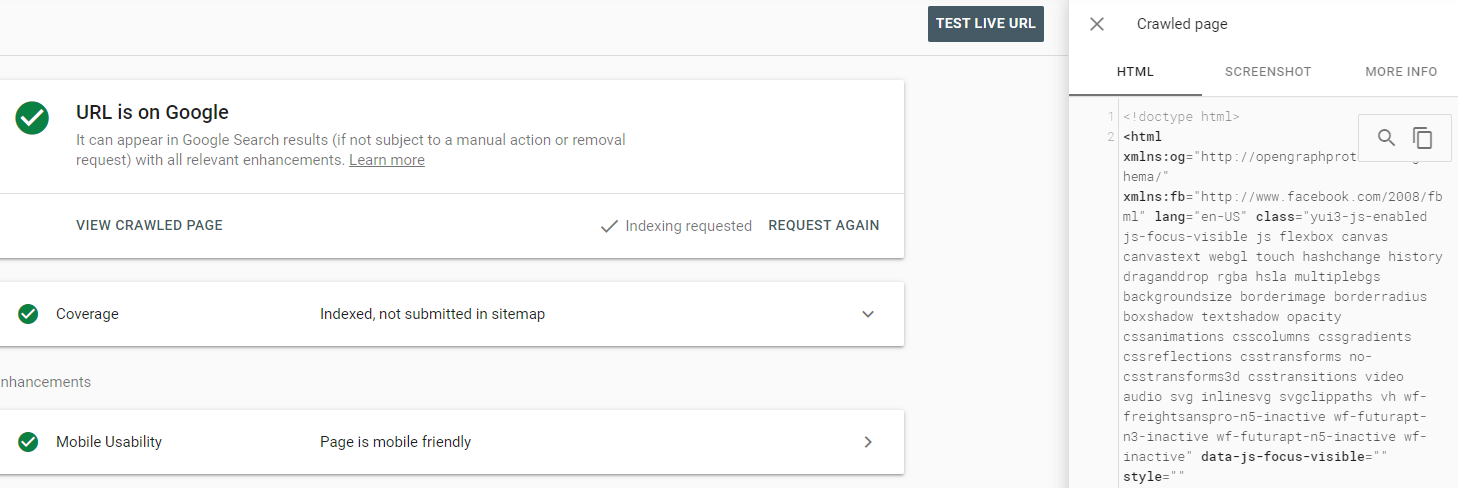Select the MORE INFO tab
The width and height of the screenshot is (1458, 490).
(x=1401, y=72)
